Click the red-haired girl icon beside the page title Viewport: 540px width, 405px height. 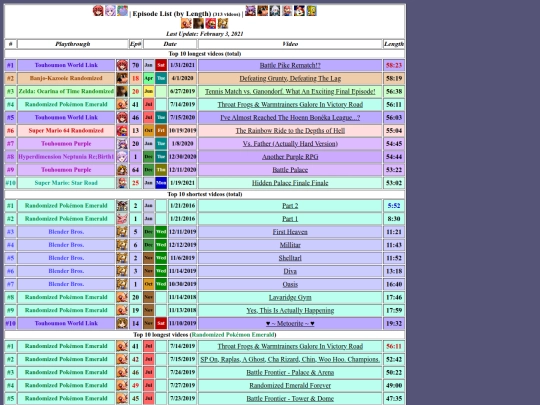tap(98, 11)
